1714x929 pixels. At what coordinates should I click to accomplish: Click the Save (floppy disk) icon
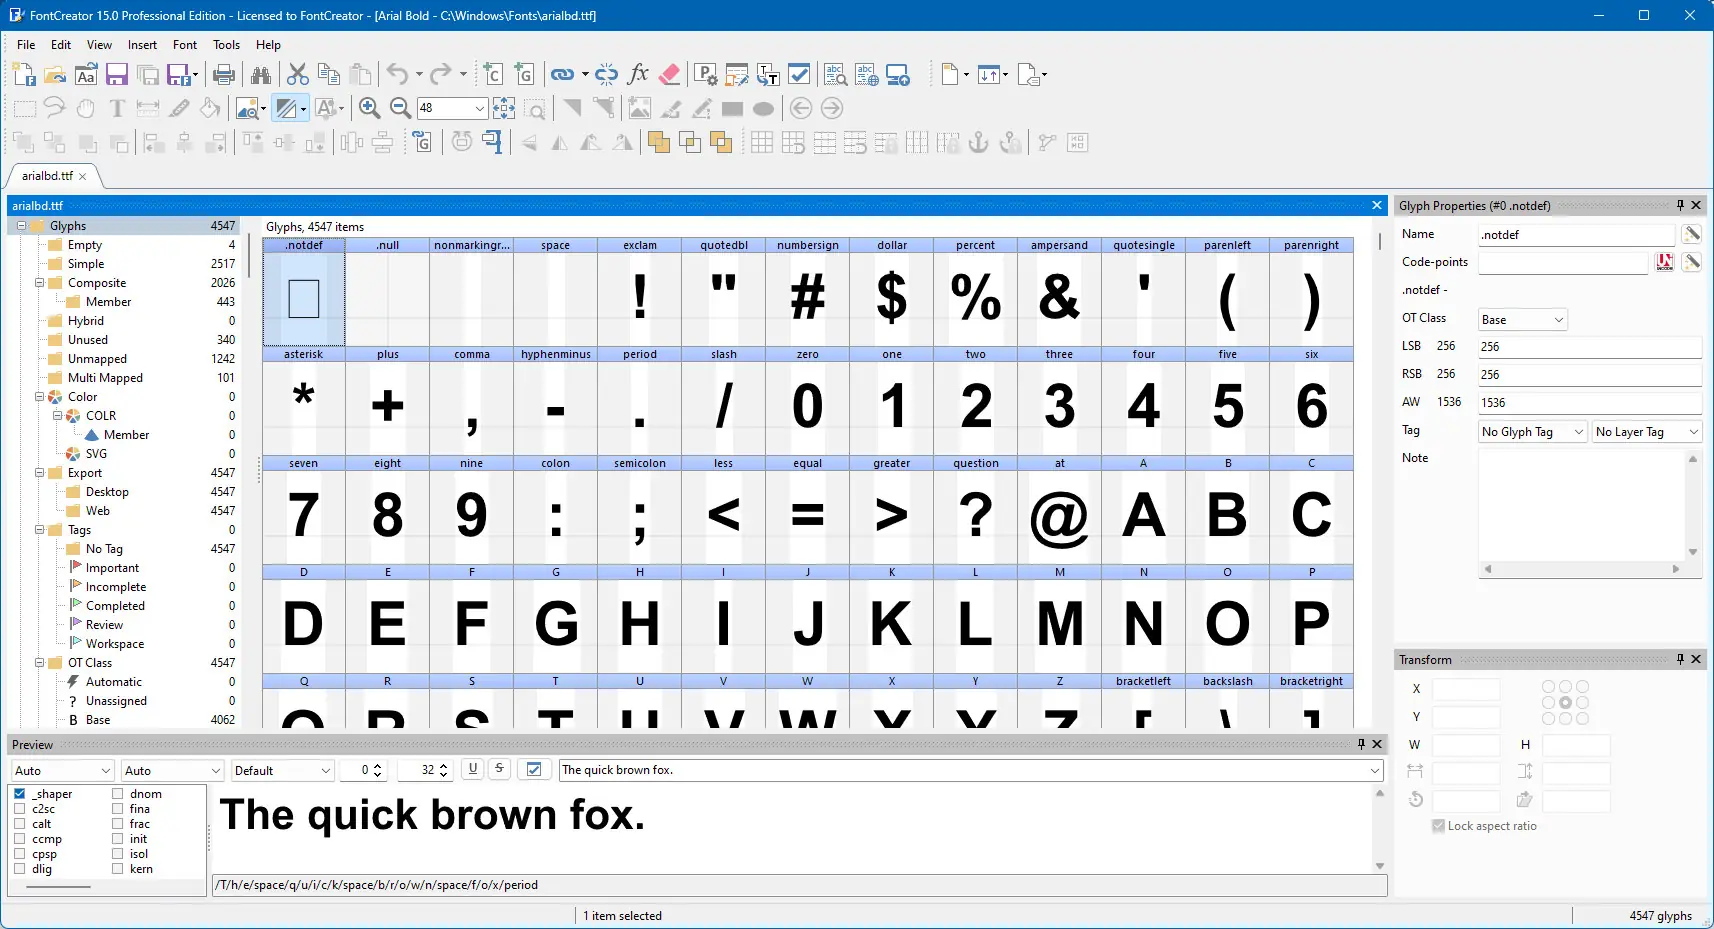click(x=117, y=74)
